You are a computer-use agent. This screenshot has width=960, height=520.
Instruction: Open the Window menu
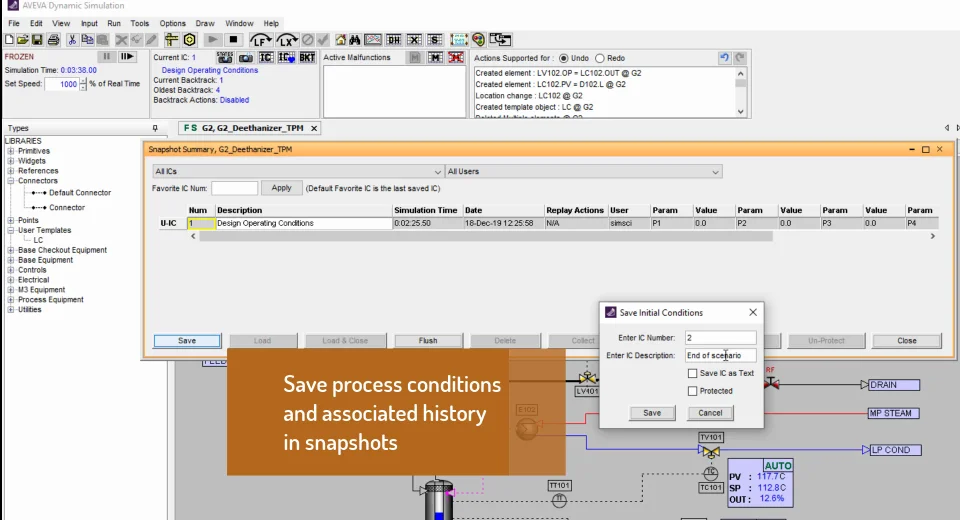[x=239, y=23]
